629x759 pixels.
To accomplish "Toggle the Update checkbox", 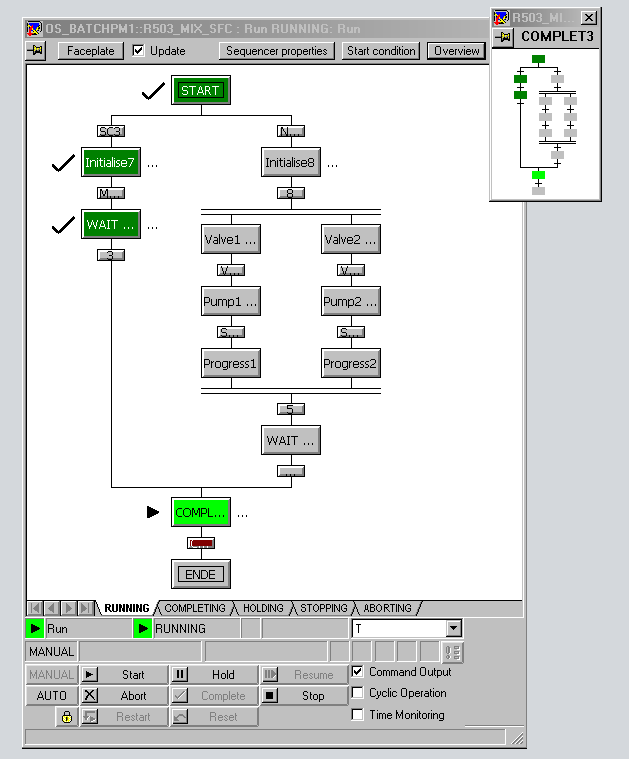I will (138, 50).
